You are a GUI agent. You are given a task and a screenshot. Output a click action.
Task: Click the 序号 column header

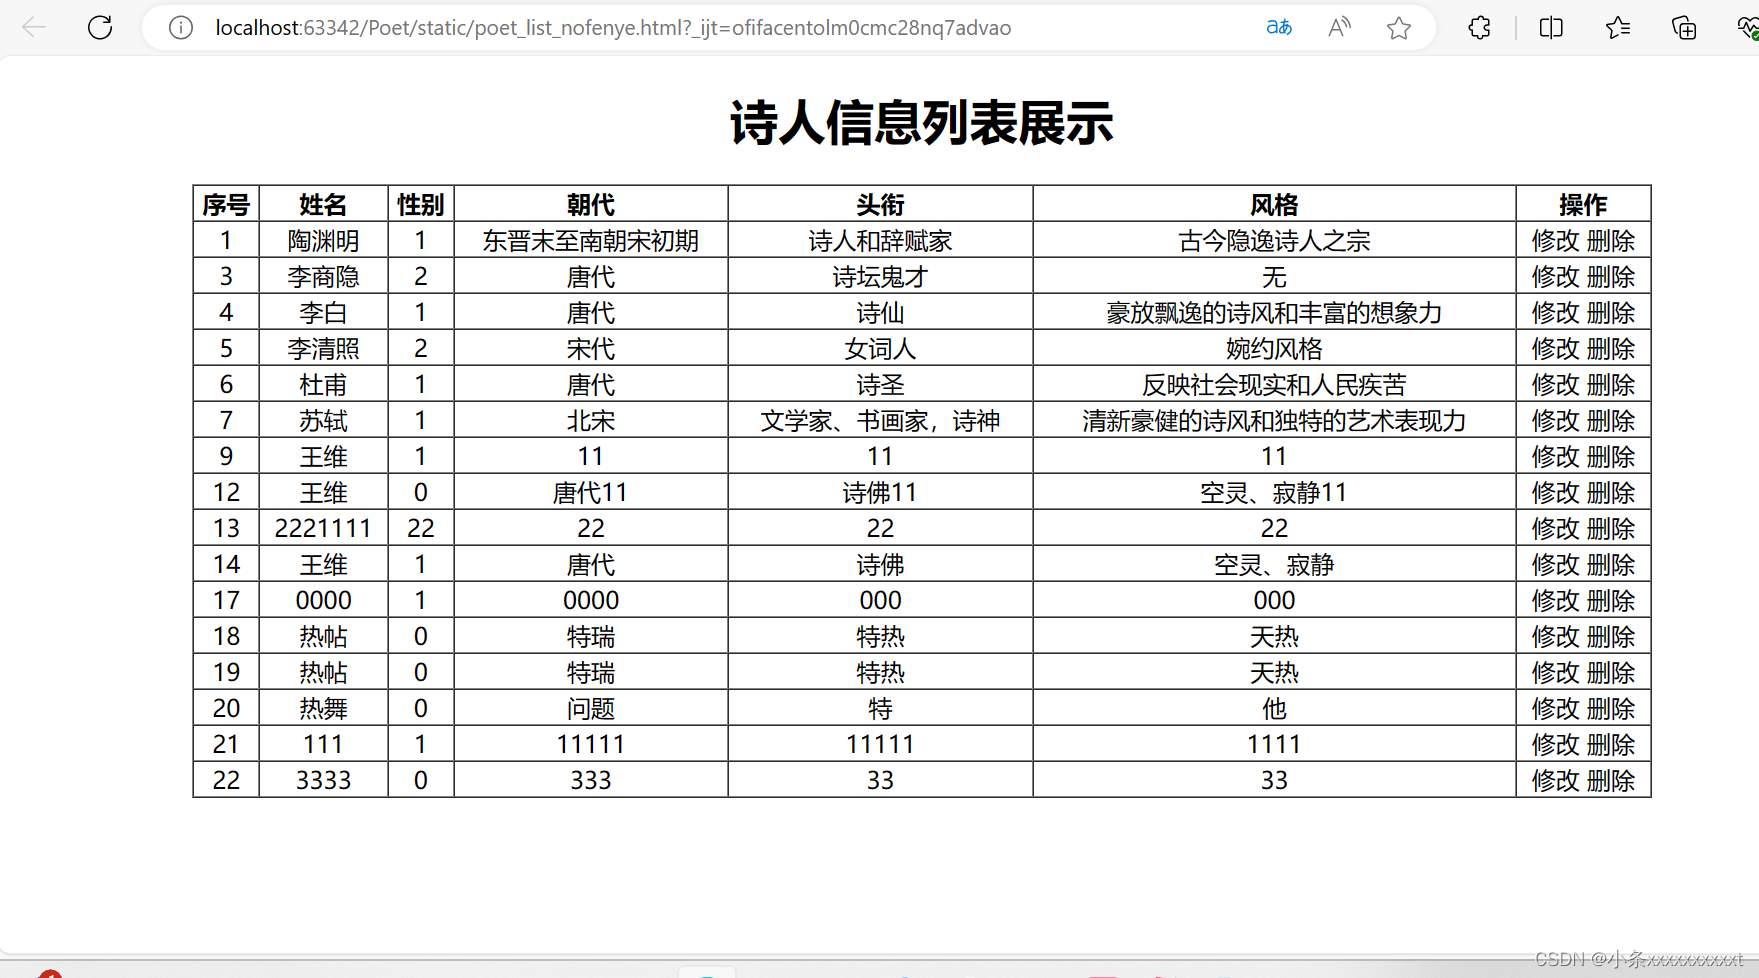coord(226,205)
